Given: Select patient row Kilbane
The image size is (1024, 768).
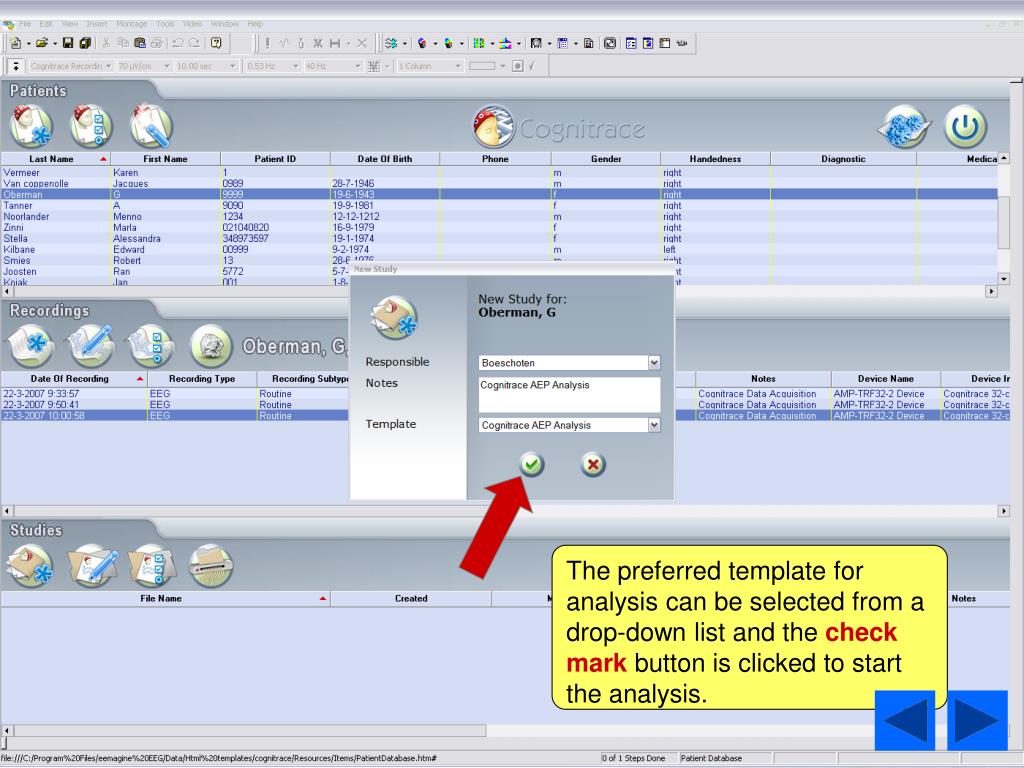Looking at the screenshot, I should click(500, 249).
